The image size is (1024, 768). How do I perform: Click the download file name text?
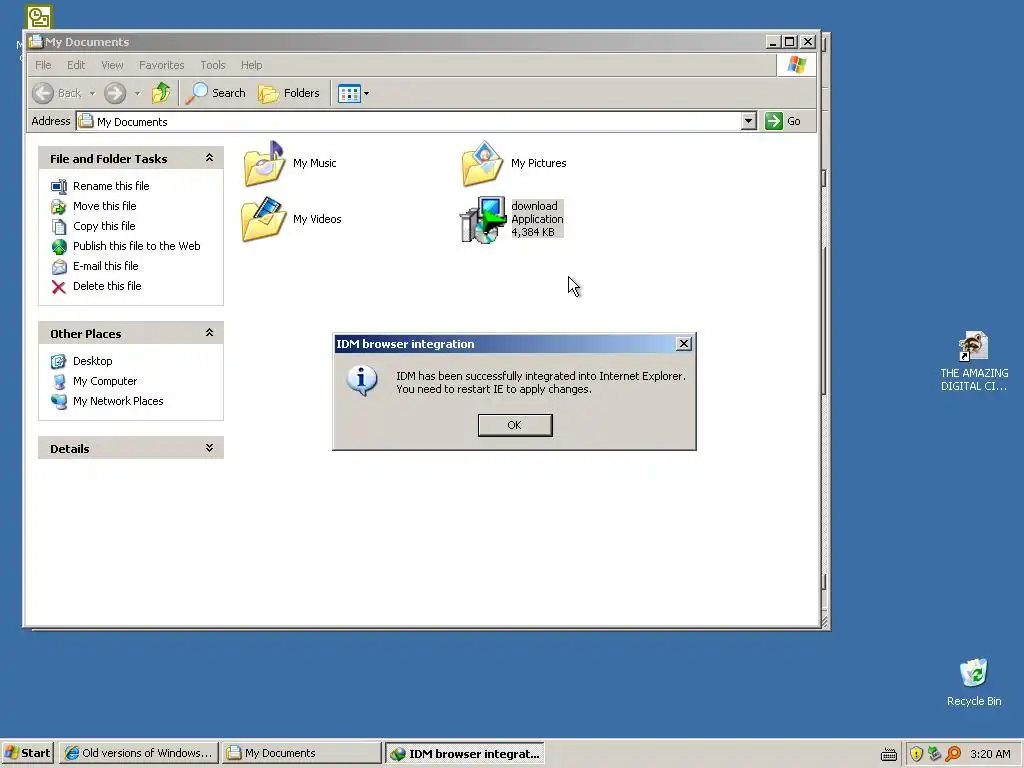[534, 206]
